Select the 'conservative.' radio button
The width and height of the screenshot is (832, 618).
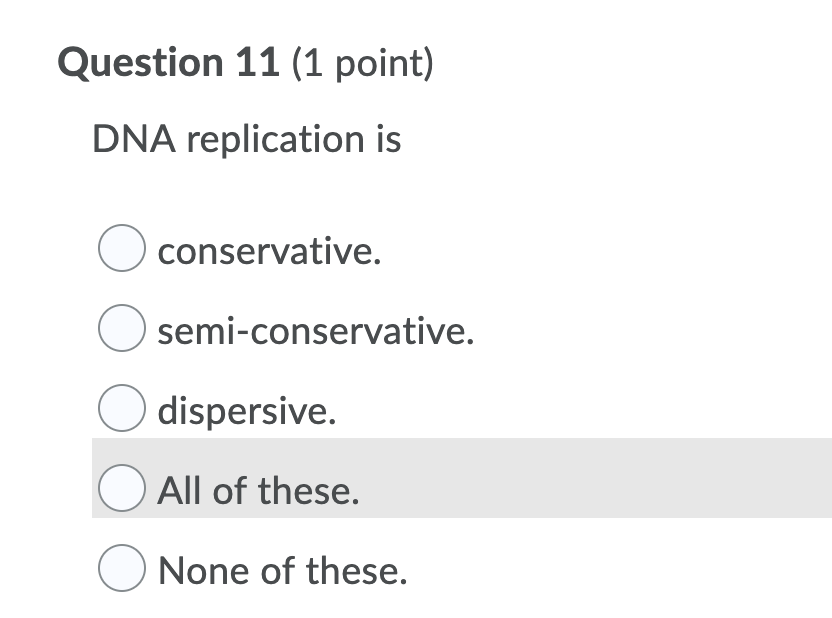pyautogui.click(x=122, y=251)
